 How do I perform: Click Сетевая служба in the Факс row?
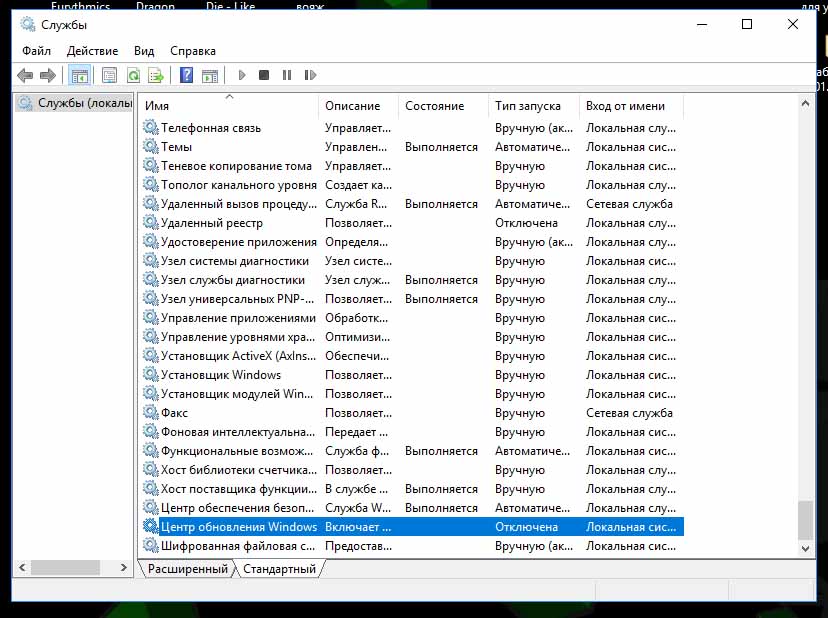coord(629,413)
